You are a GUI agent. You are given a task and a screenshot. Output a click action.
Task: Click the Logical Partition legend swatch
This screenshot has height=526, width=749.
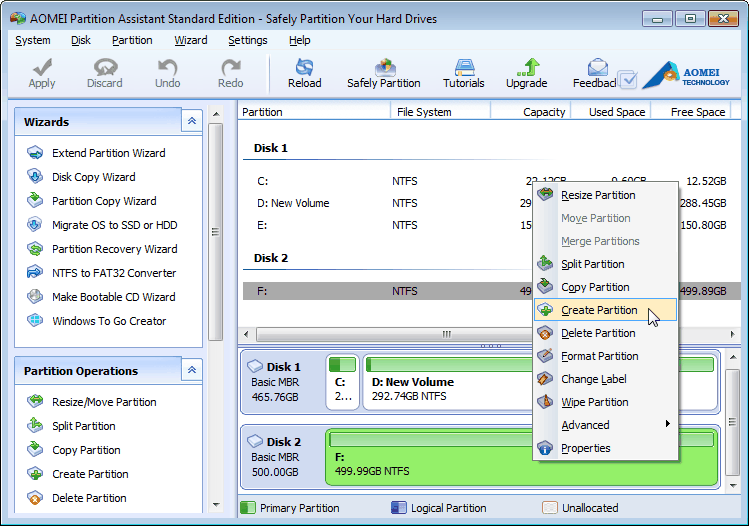click(x=398, y=507)
